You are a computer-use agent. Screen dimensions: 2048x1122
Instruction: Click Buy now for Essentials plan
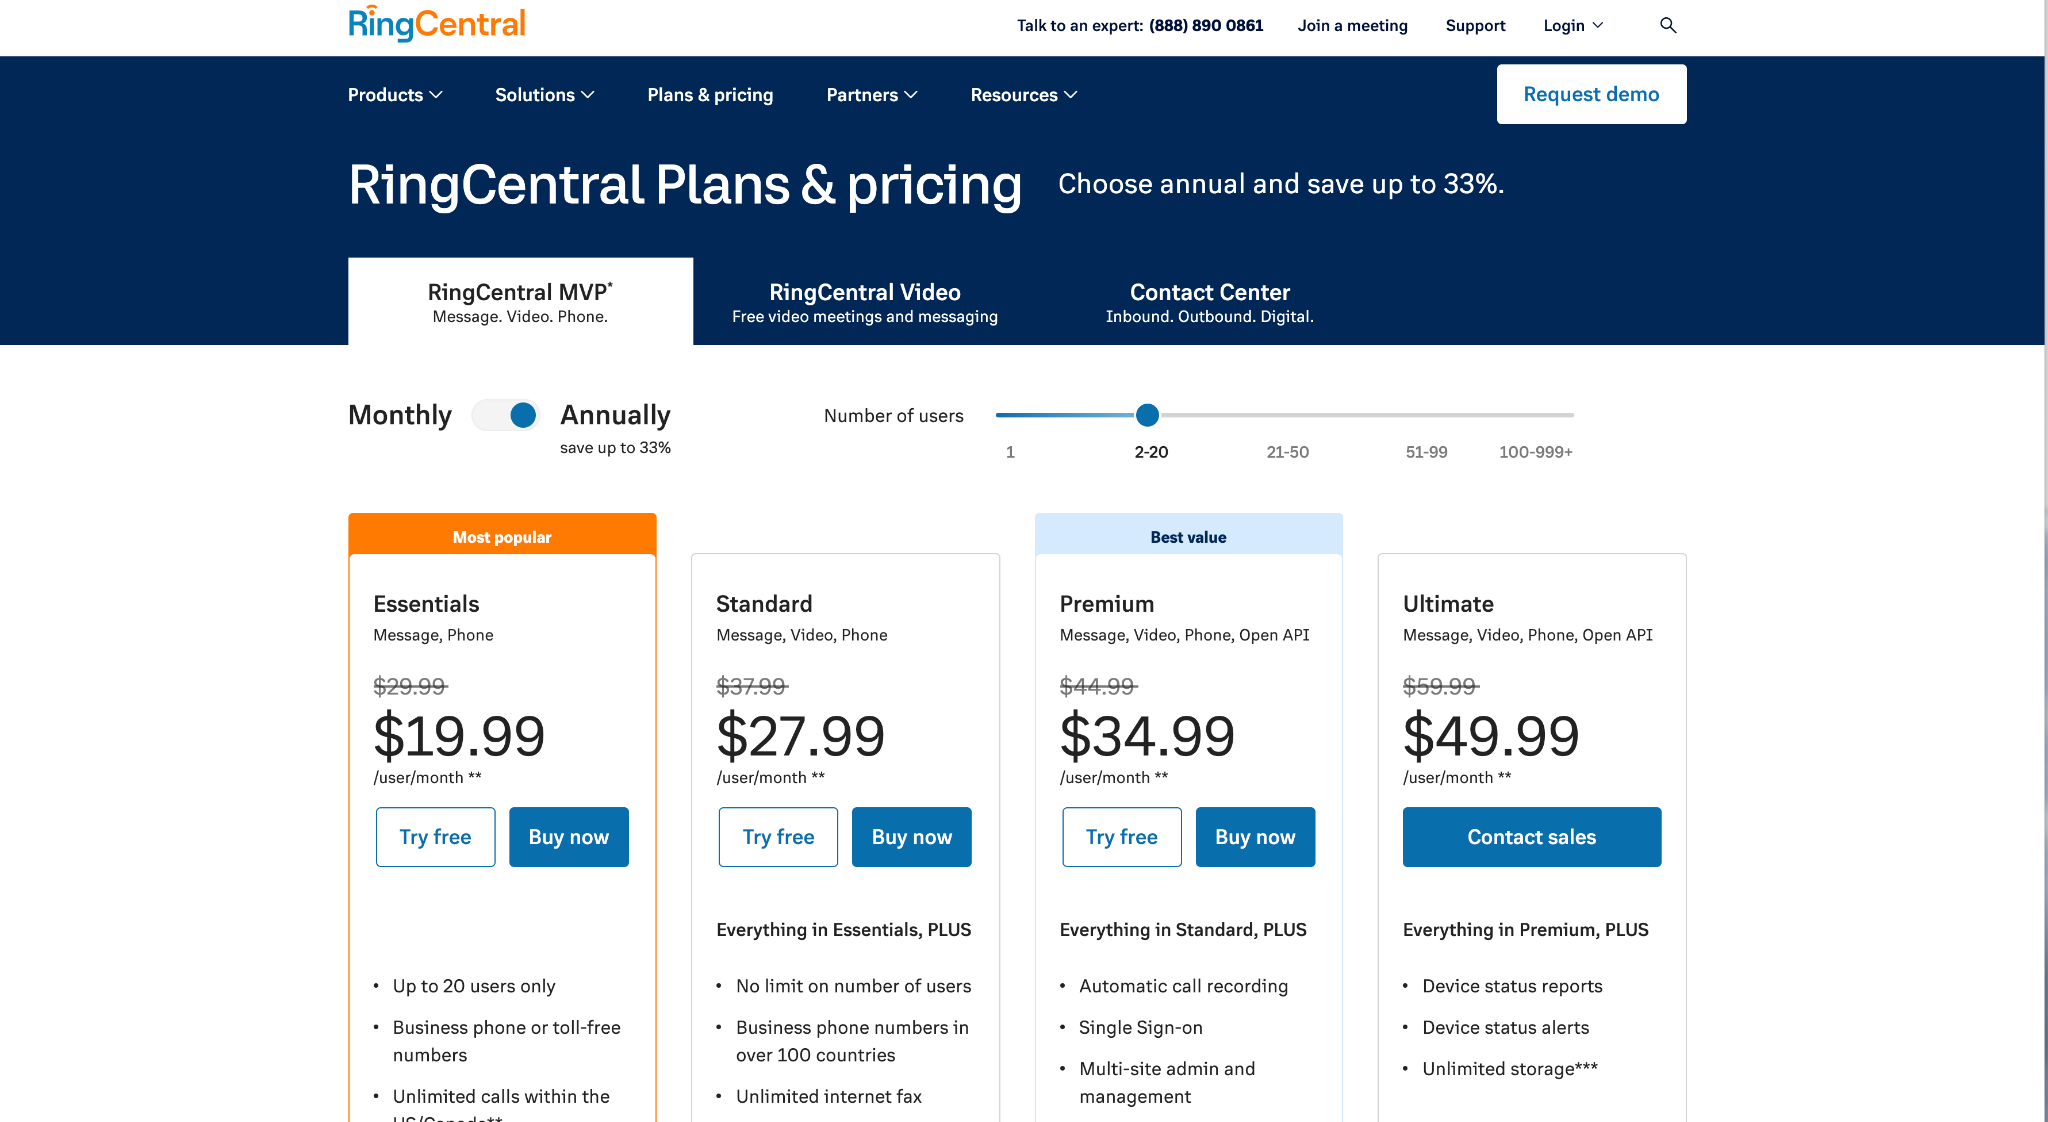[568, 837]
